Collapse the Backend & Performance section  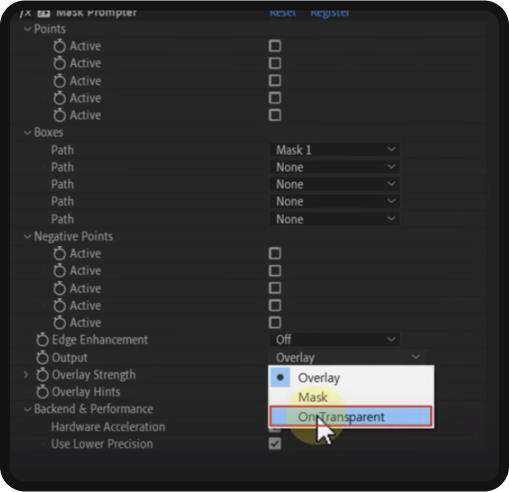click(27, 409)
